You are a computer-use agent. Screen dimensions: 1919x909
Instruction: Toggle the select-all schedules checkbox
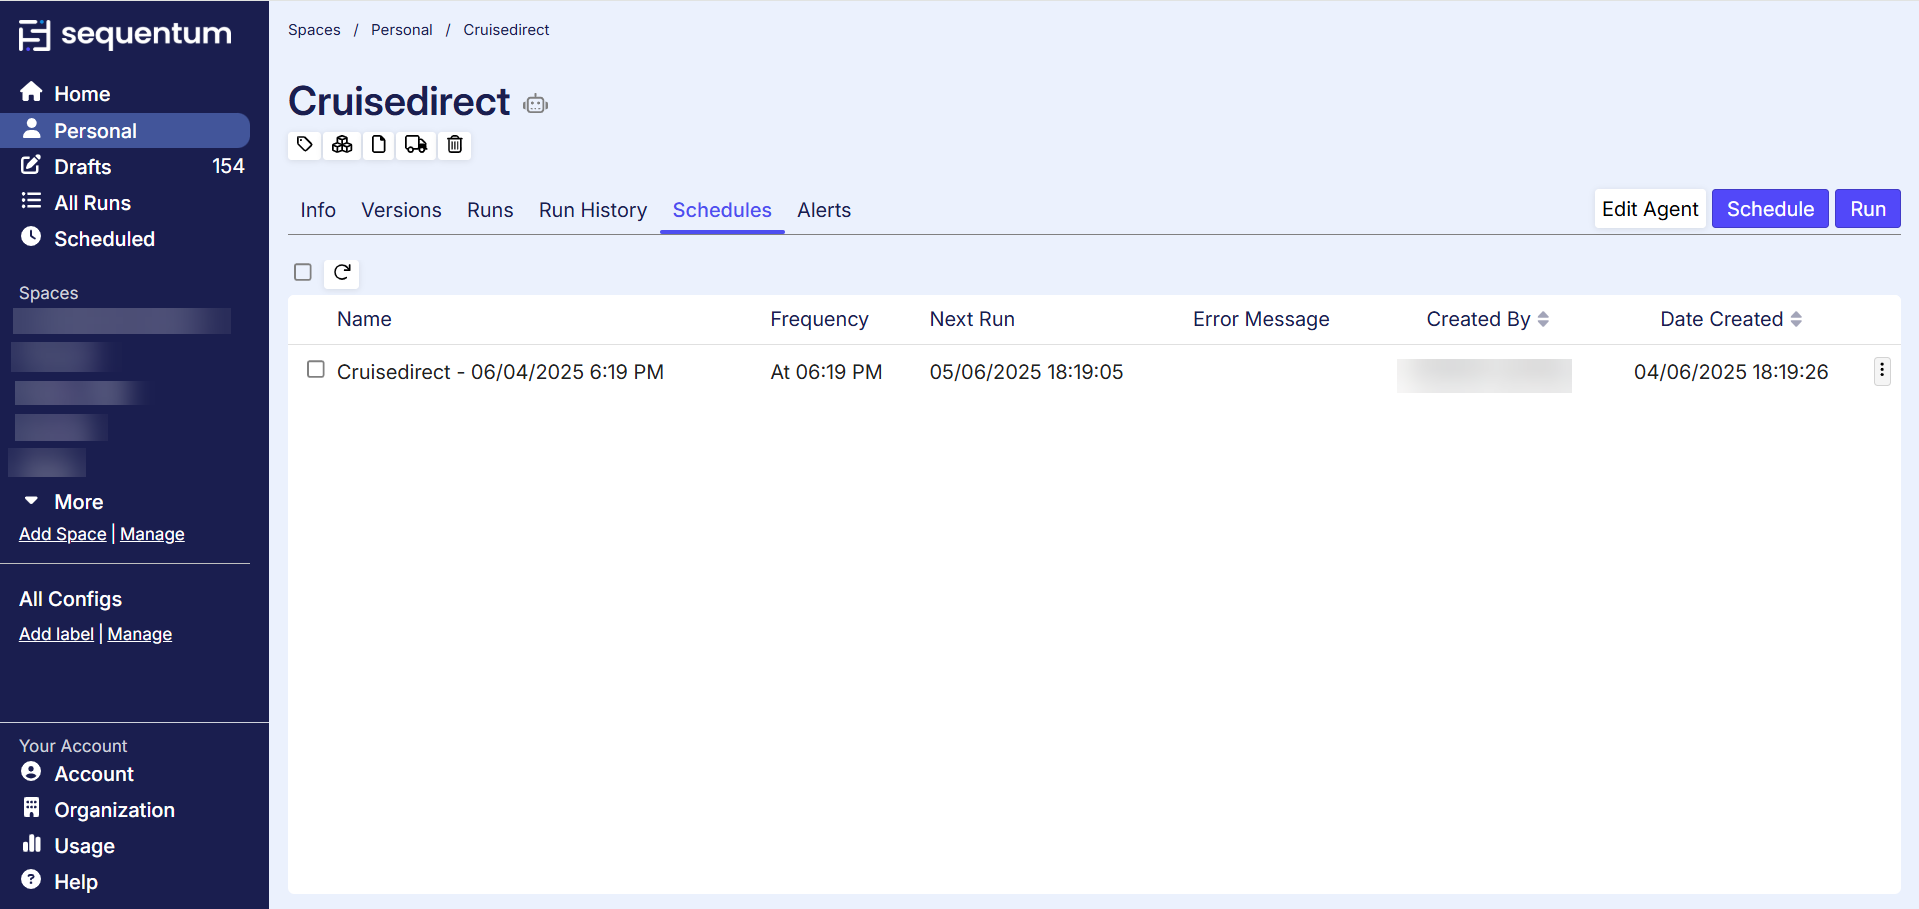(303, 272)
